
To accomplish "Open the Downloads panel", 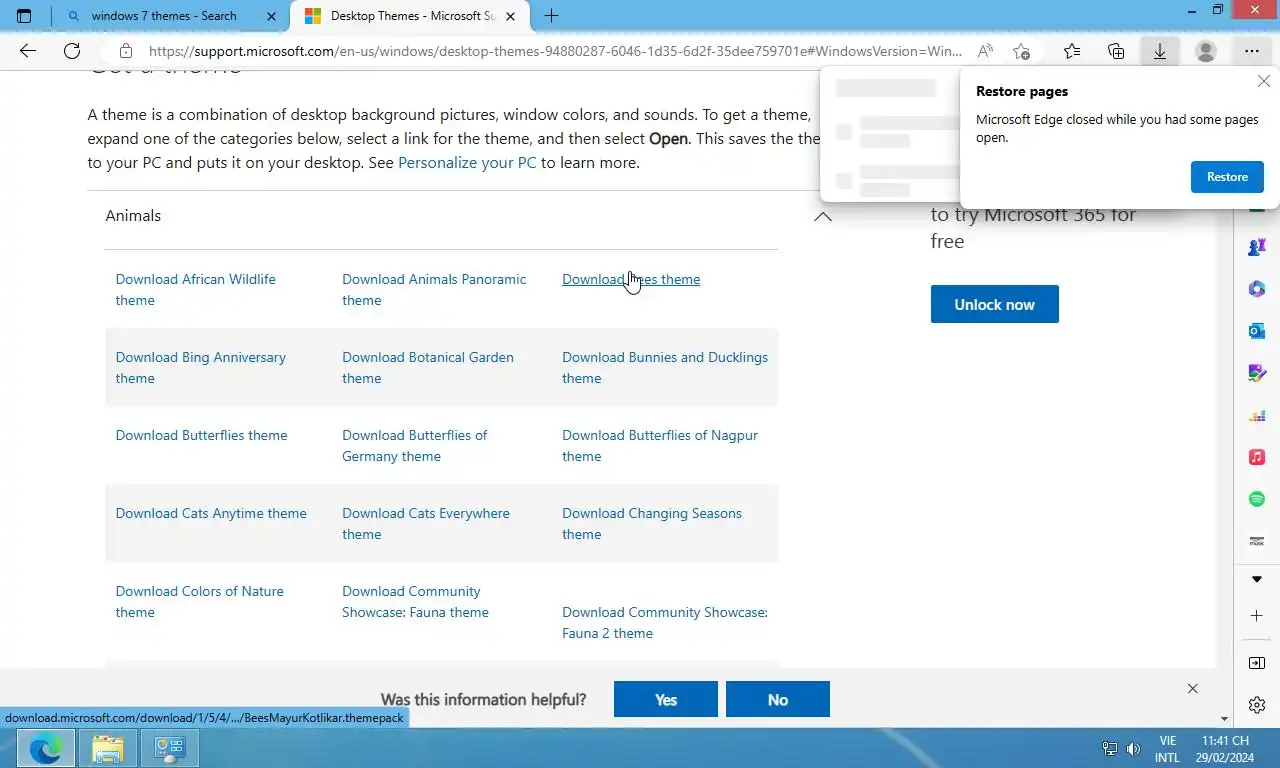I will click(x=1160, y=51).
